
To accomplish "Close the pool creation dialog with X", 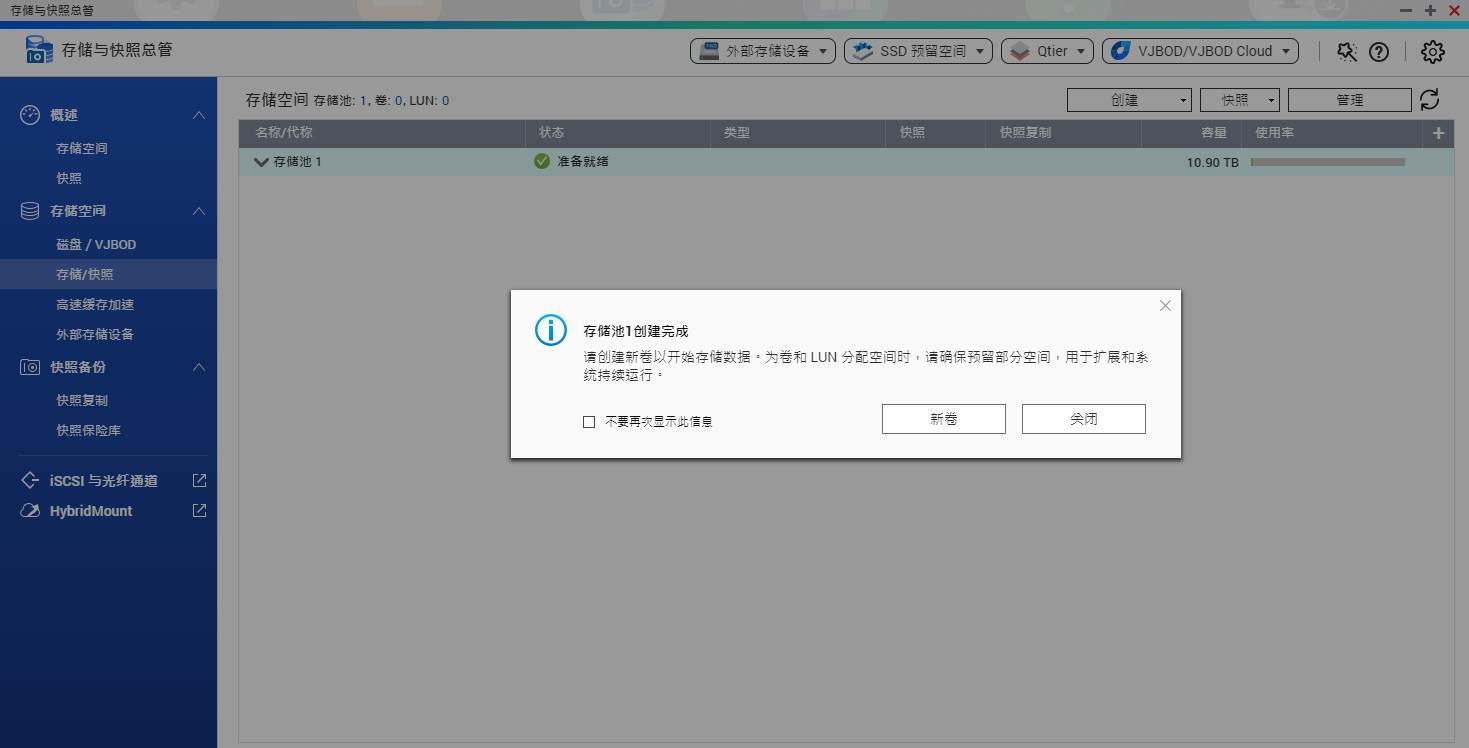I will pyautogui.click(x=1164, y=305).
